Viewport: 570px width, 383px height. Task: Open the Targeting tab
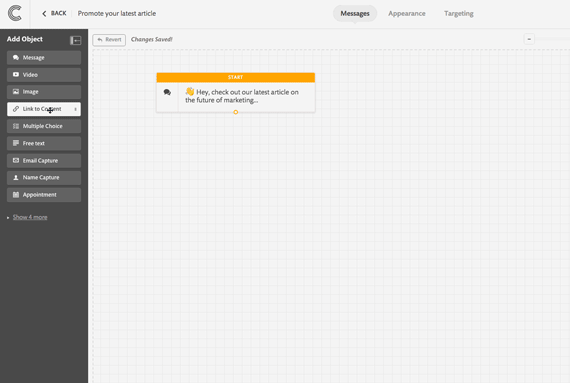[458, 13]
